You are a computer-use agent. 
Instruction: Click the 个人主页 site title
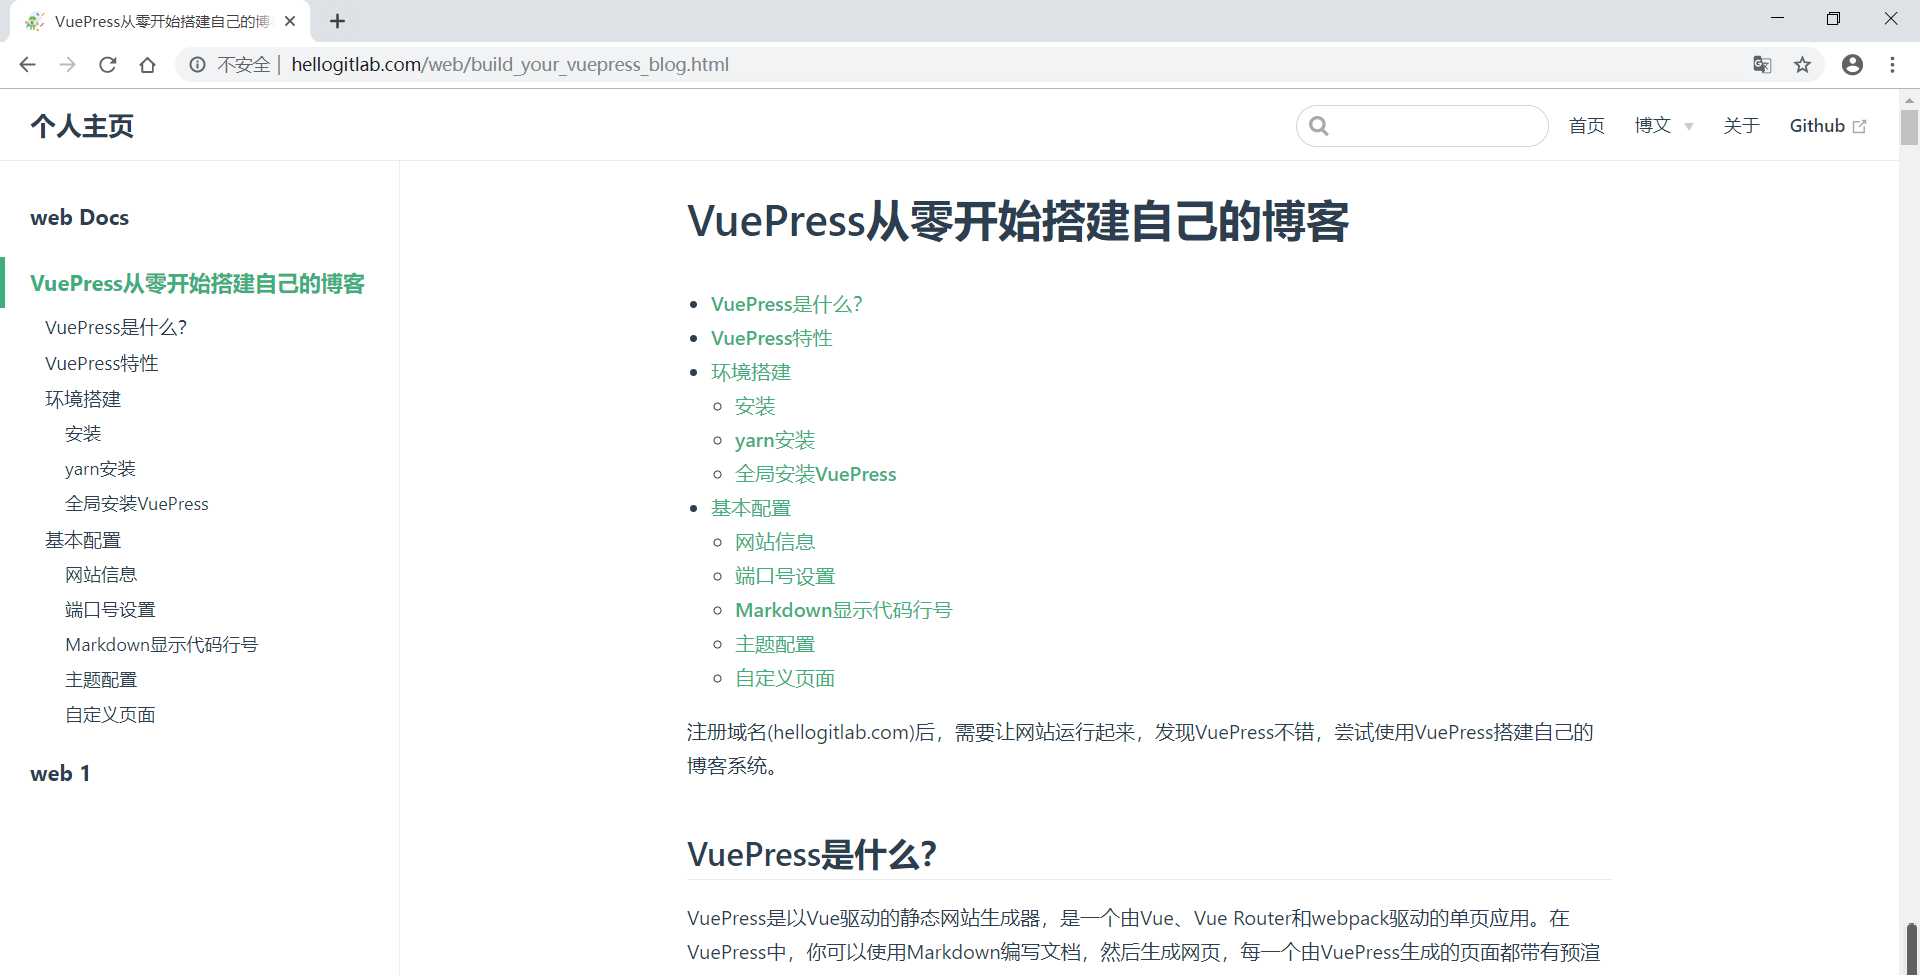[82, 126]
